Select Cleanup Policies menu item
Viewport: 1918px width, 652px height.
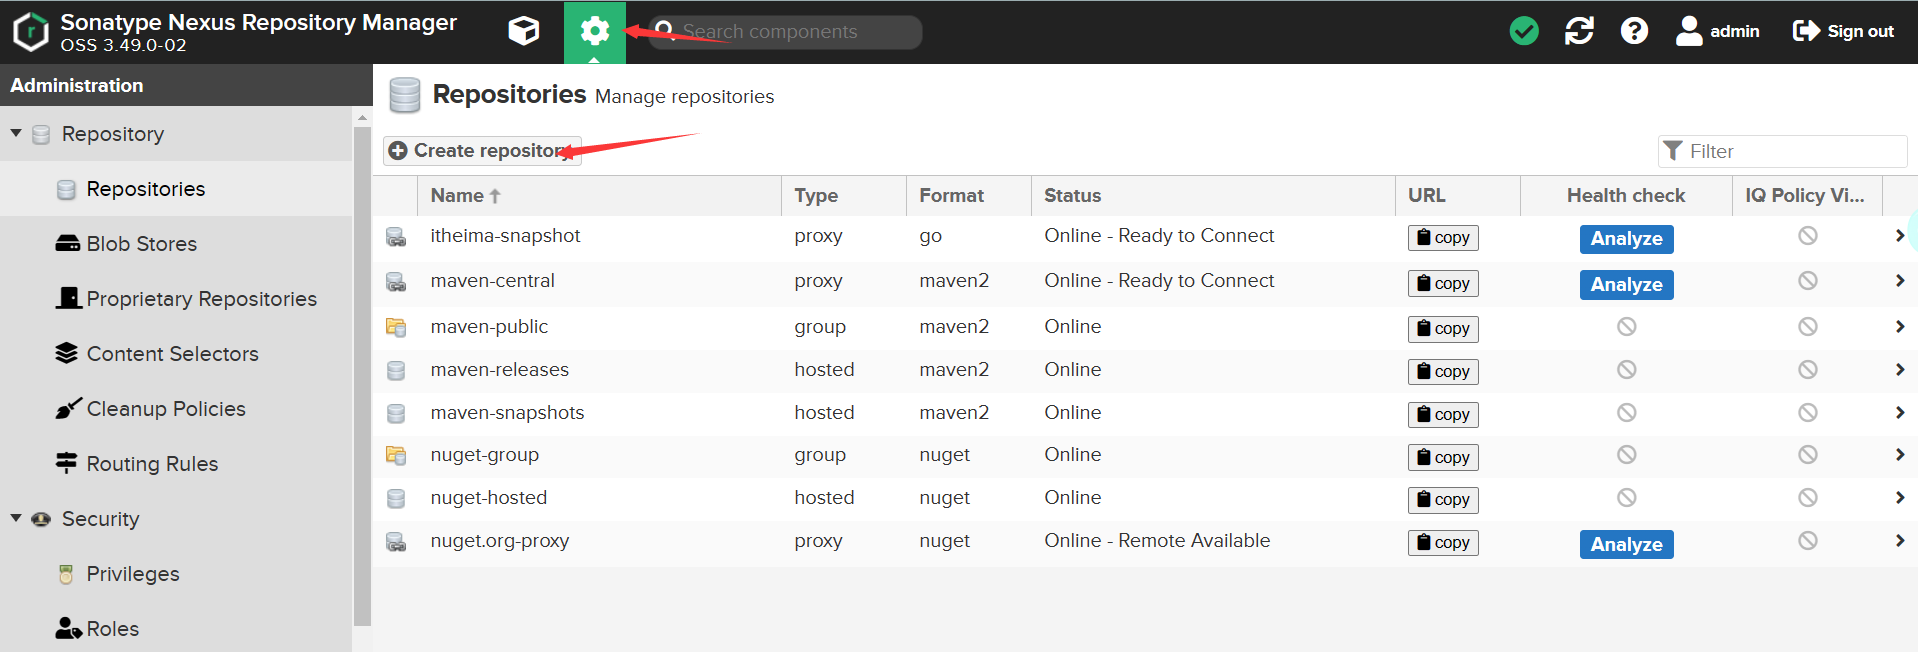[x=165, y=409]
